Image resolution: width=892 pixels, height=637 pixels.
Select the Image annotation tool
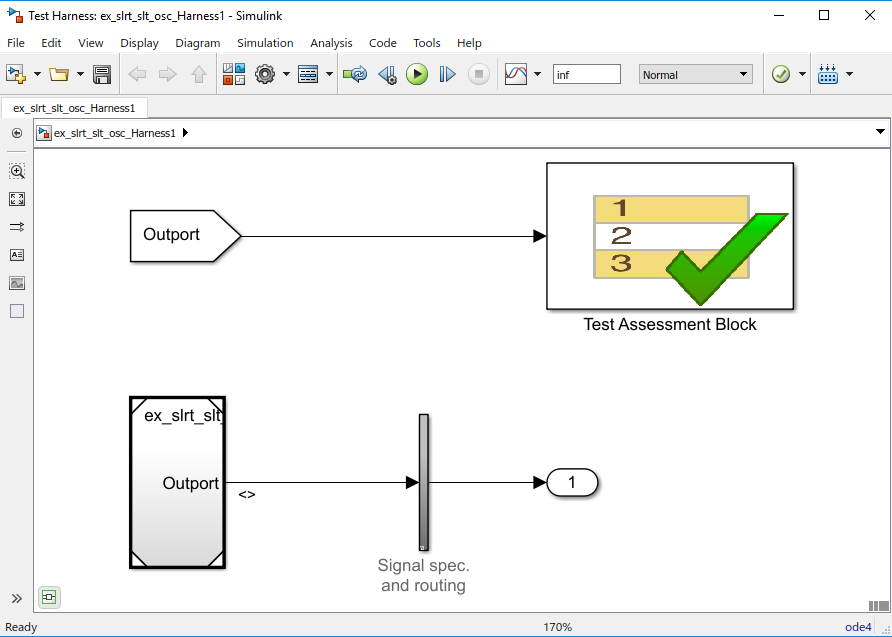click(x=17, y=283)
